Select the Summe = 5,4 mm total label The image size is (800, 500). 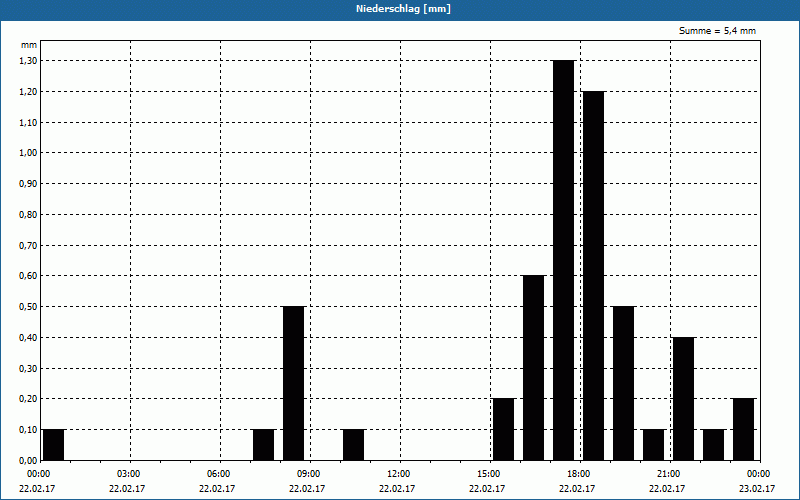[717, 31]
